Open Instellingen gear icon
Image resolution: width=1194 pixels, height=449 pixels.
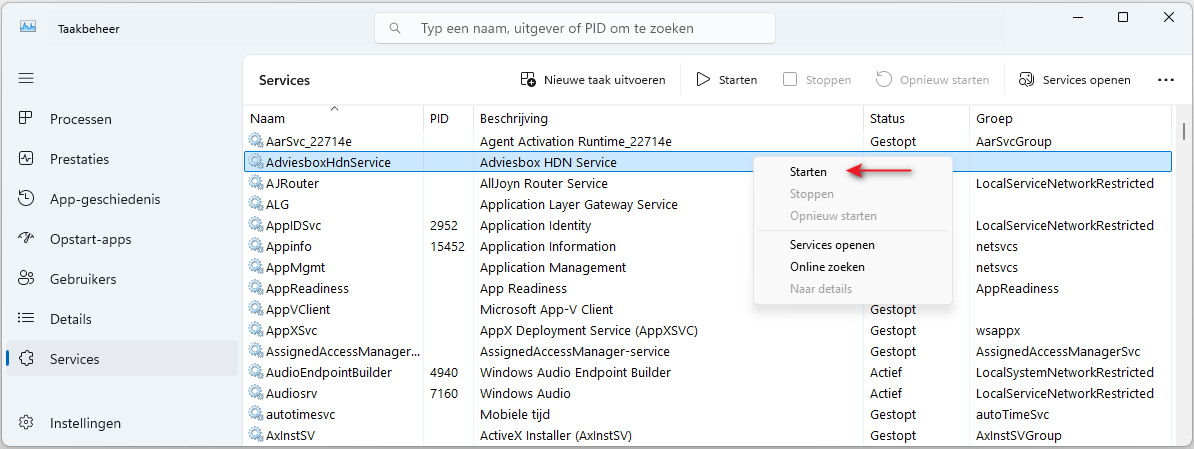click(x=27, y=422)
